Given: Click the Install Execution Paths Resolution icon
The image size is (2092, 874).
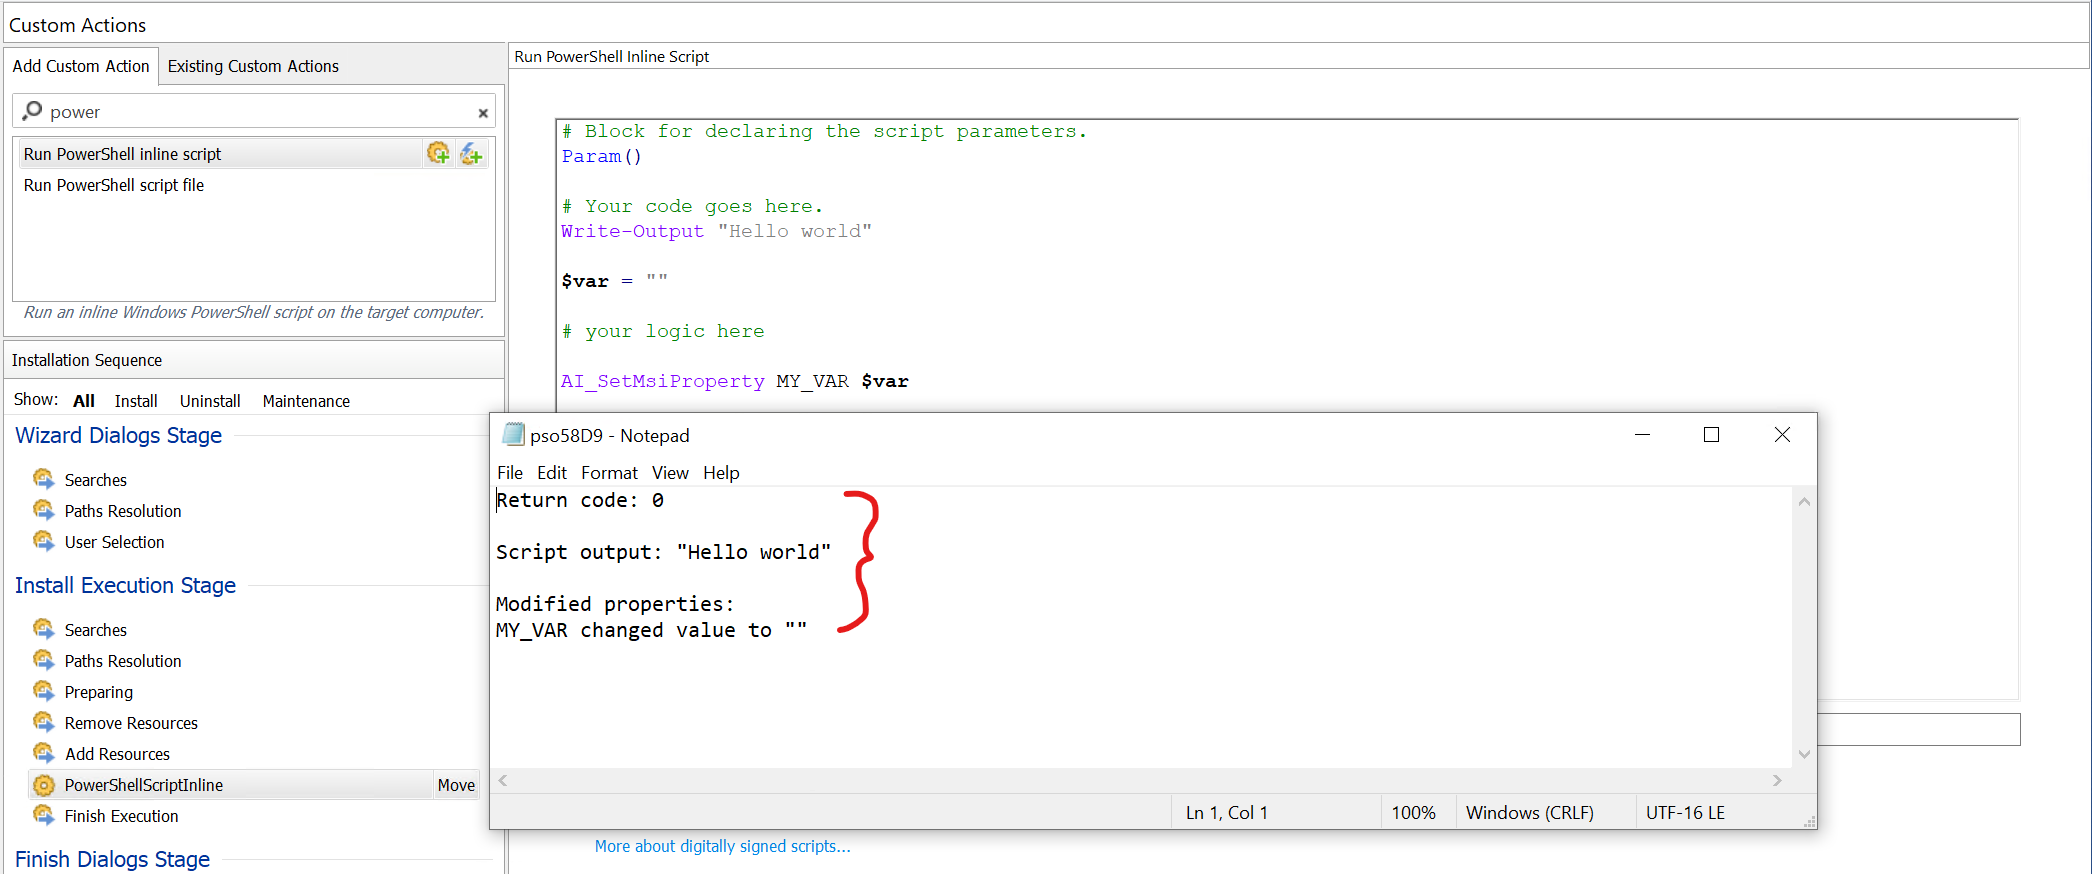Looking at the screenshot, I should pos(43,660).
